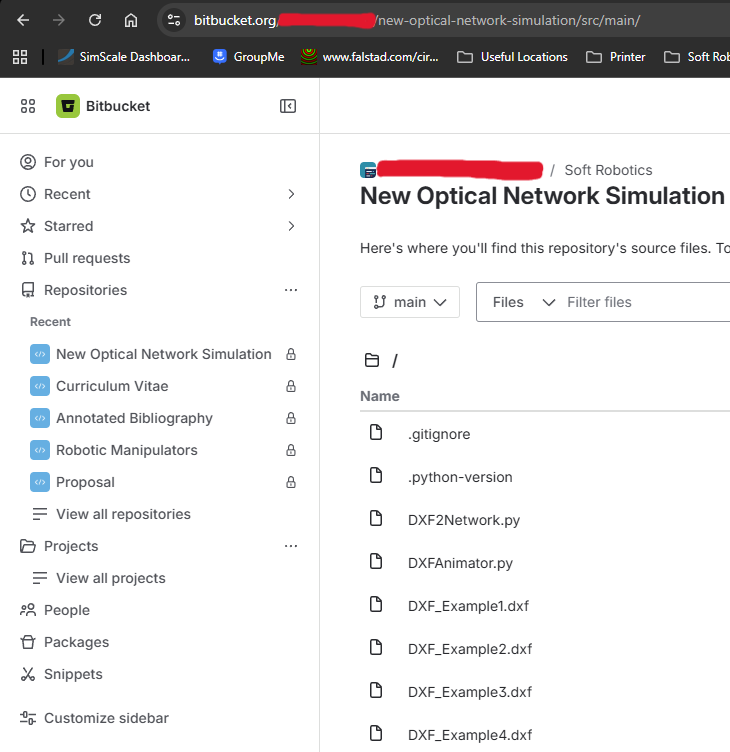Open the Printer bookmark folder
The image size is (730, 752).
(616, 57)
